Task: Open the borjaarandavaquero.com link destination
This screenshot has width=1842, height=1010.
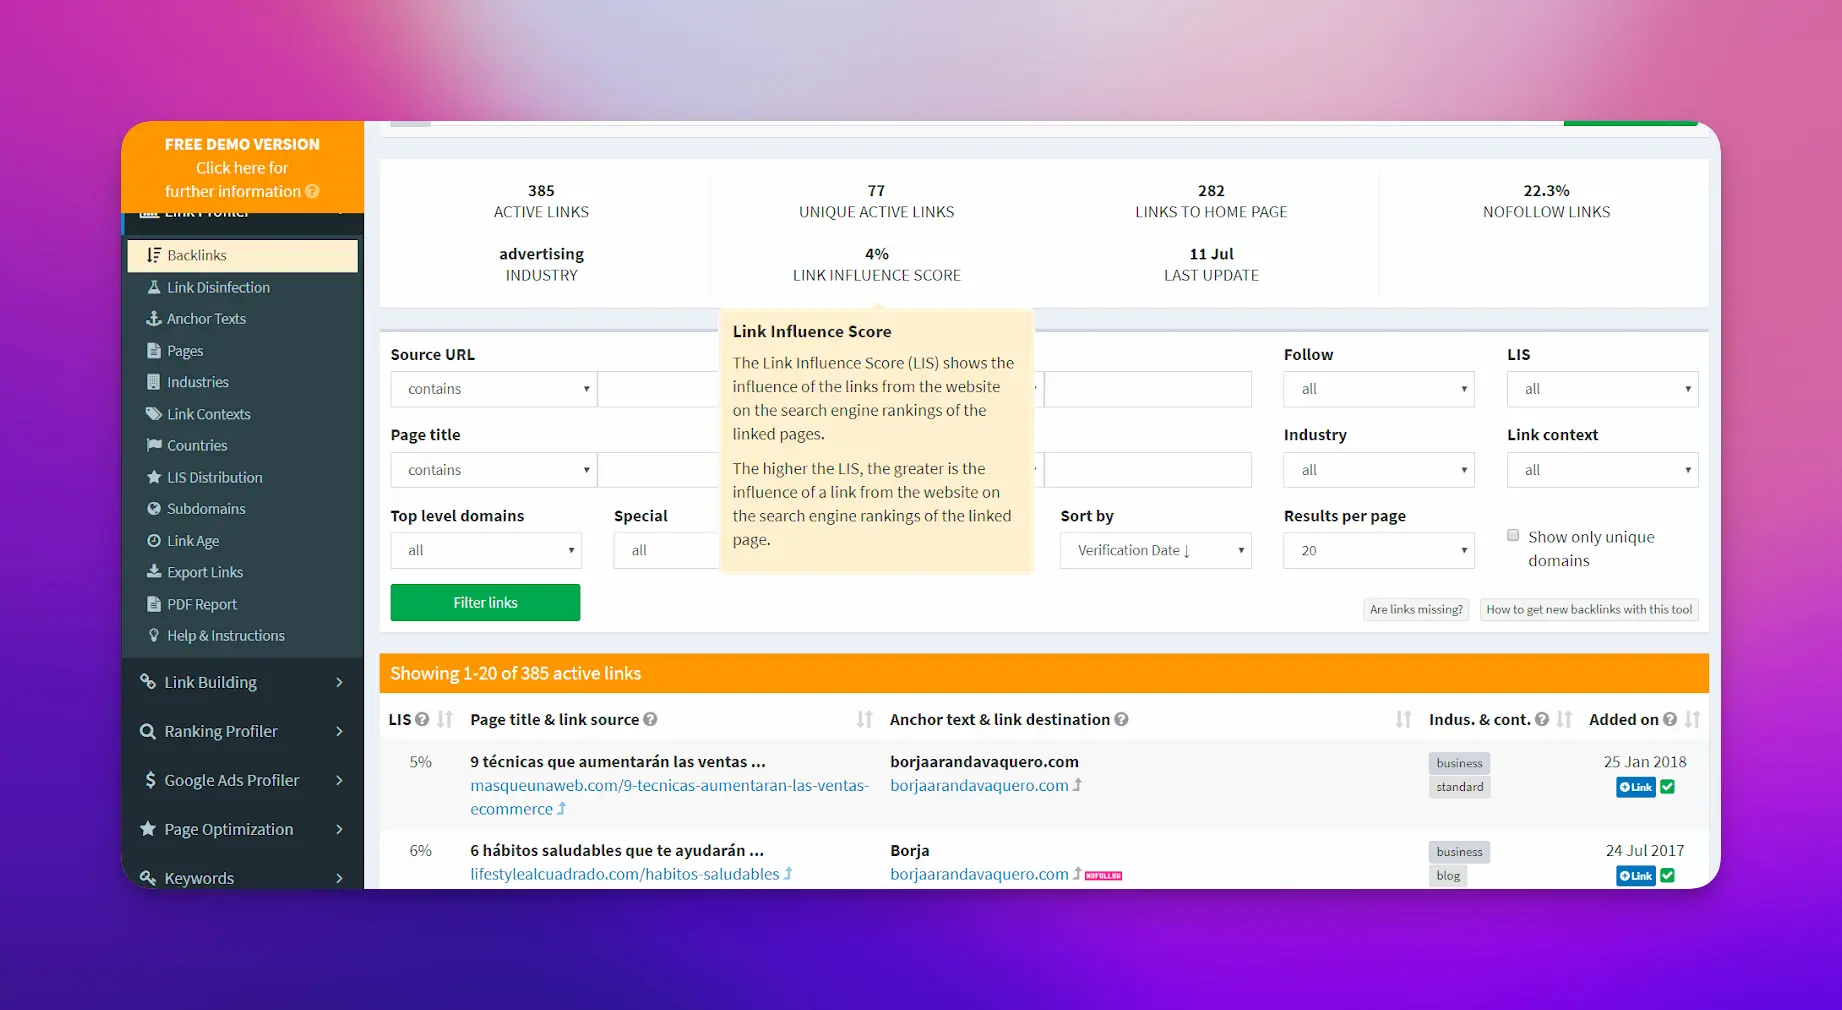Action: coord(978,785)
